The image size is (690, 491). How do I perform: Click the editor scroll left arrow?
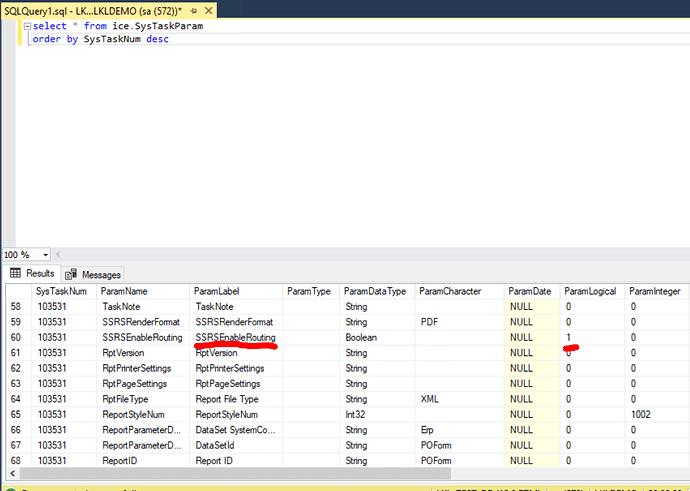(x=58, y=254)
